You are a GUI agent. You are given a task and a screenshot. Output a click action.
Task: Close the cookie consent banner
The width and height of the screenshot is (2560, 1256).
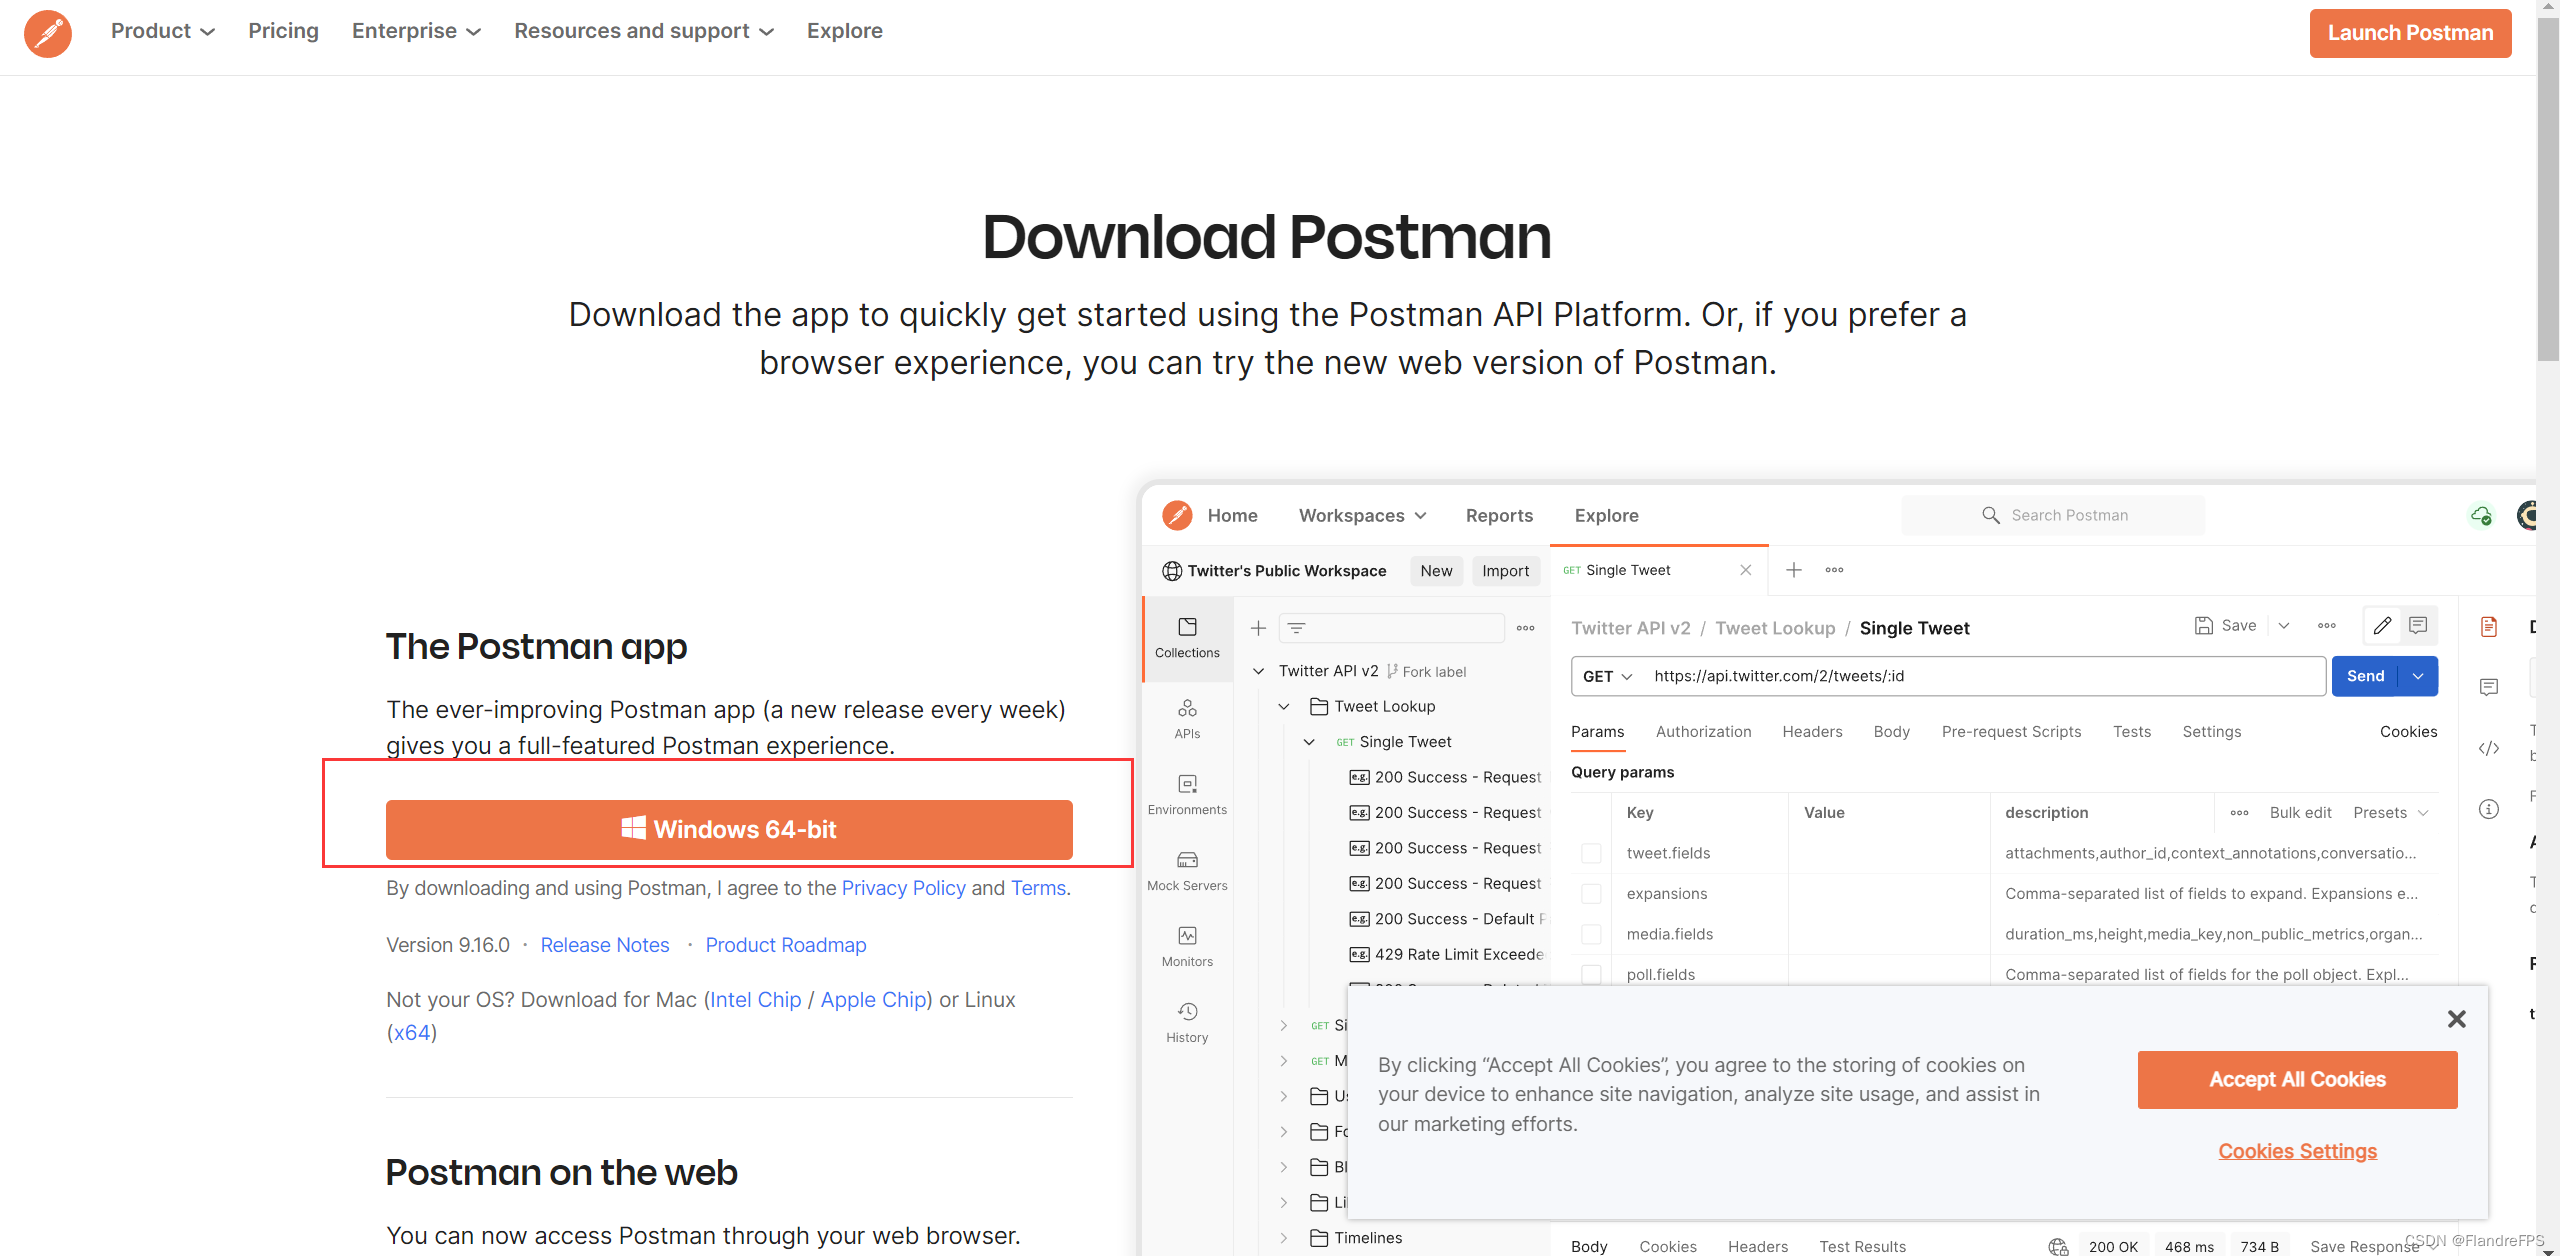coord(2456,1019)
